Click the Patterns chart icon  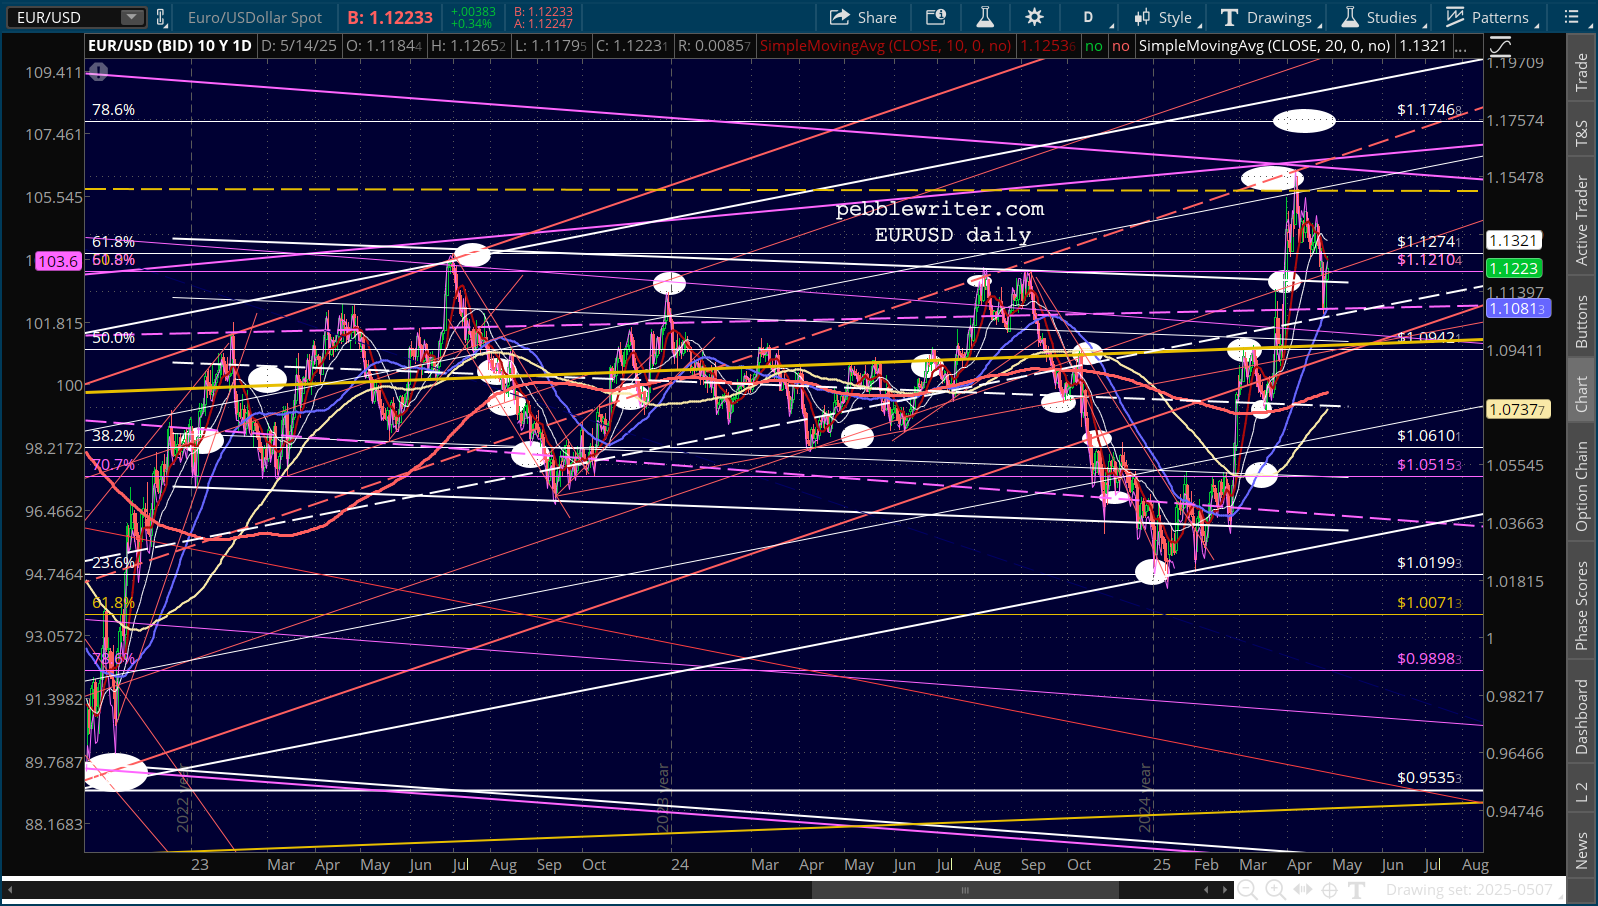(x=1455, y=17)
